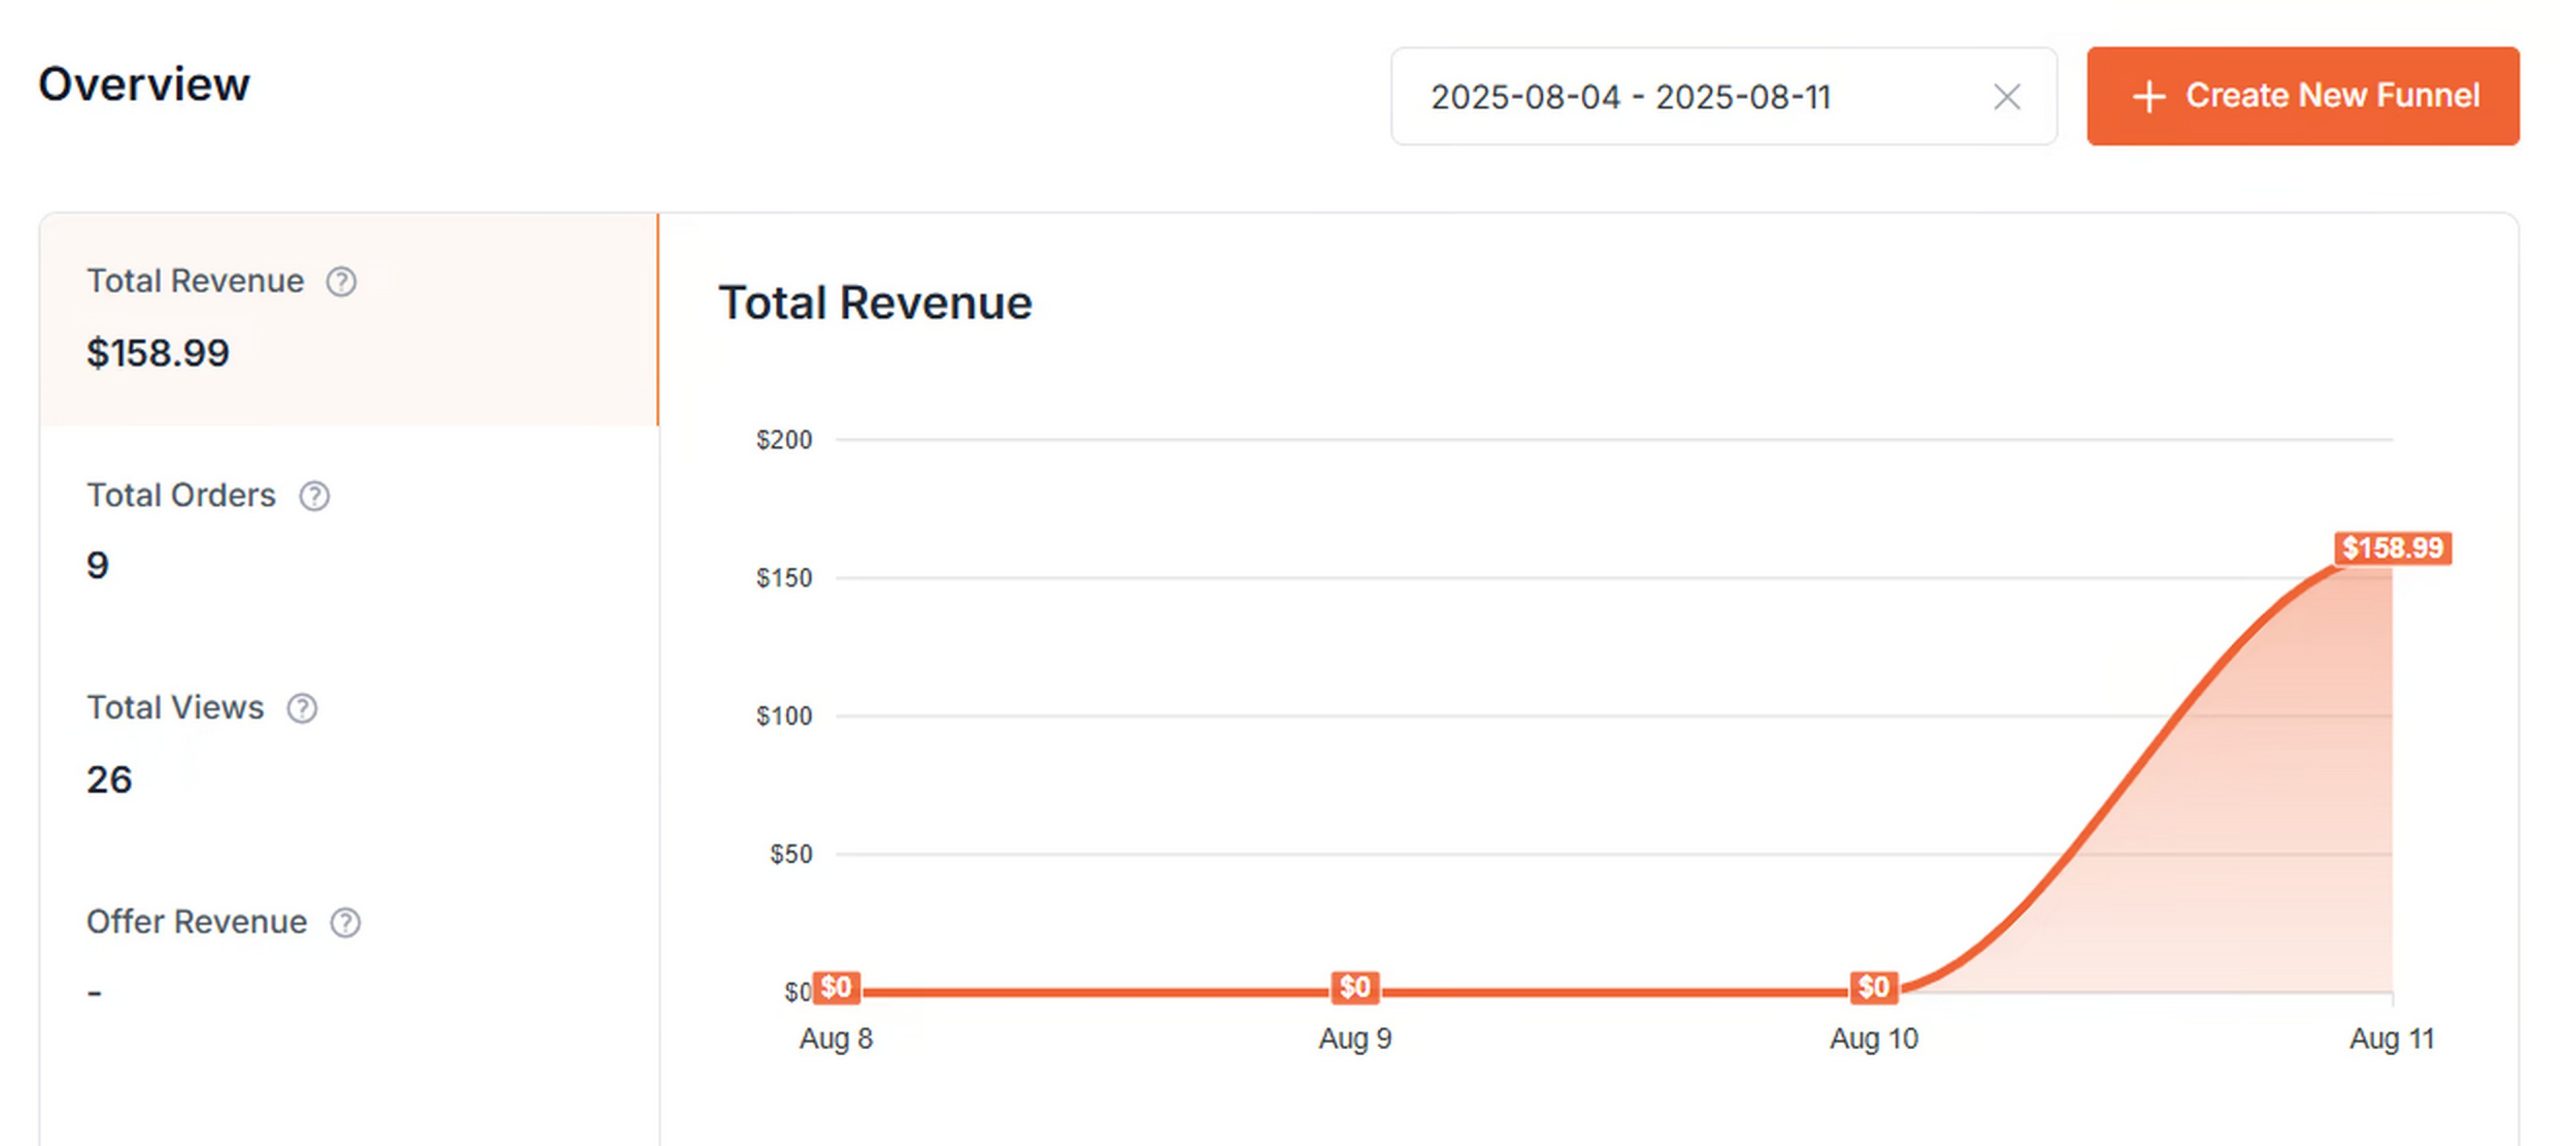Click the $0 marker above Aug 8
The height and width of the screenshot is (1146, 2560).
point(836,987)
